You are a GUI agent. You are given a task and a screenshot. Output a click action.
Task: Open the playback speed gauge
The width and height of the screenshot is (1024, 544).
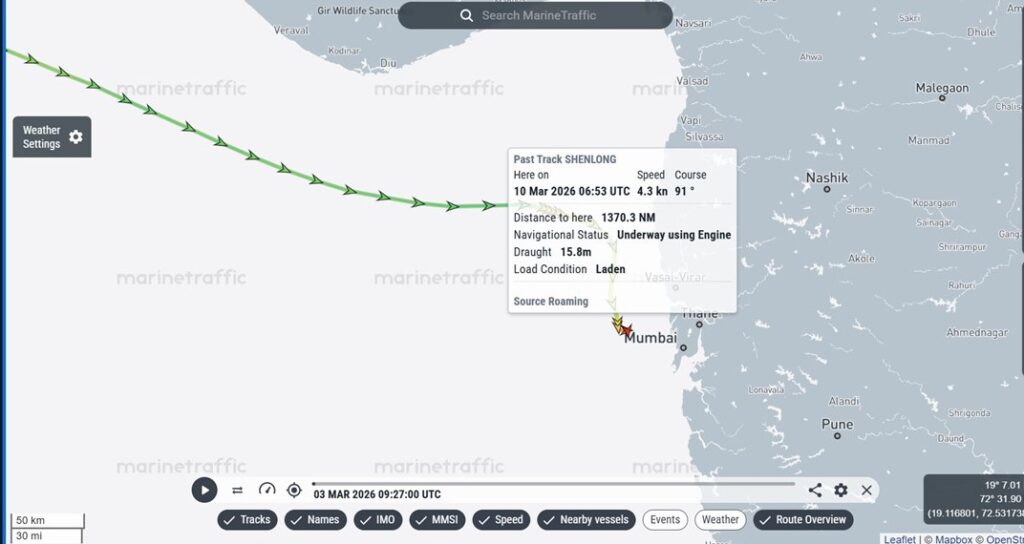[x=267, y=490]
